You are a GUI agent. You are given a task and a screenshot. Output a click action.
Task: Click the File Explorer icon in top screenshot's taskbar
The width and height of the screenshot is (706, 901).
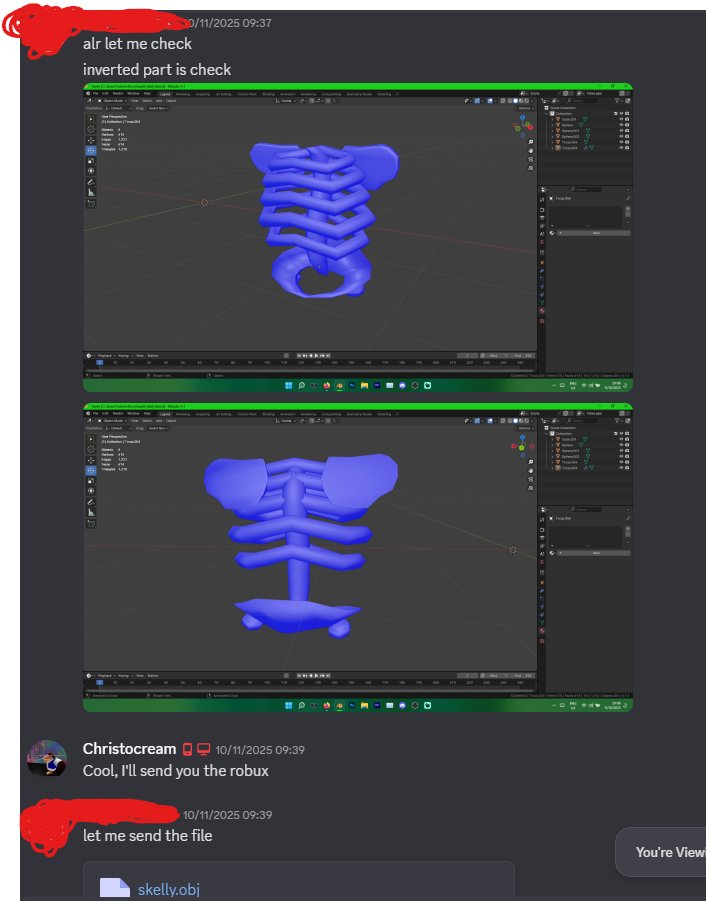tap(364, 386)
